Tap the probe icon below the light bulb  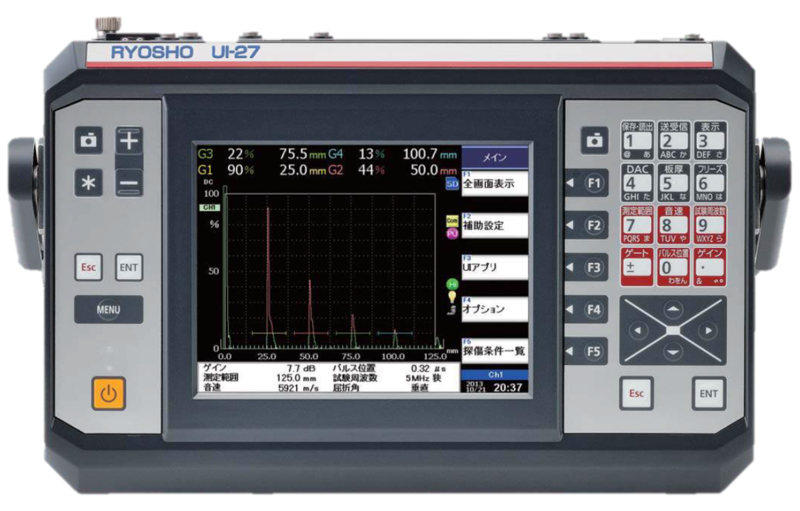[452, 309]
